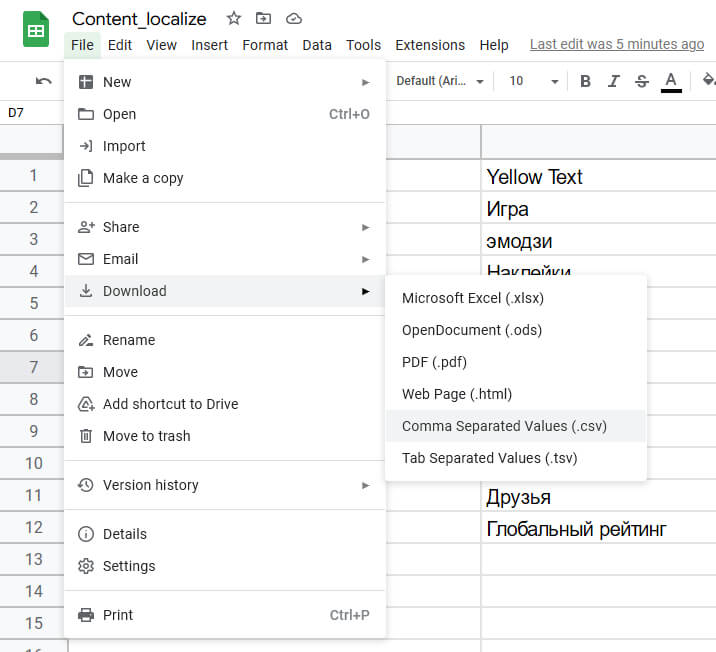Star the Content_localize document

click(x=234, y=18)
